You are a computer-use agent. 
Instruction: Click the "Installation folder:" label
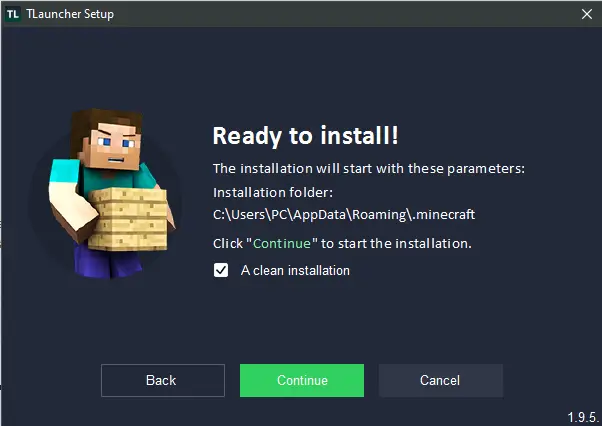273,192
